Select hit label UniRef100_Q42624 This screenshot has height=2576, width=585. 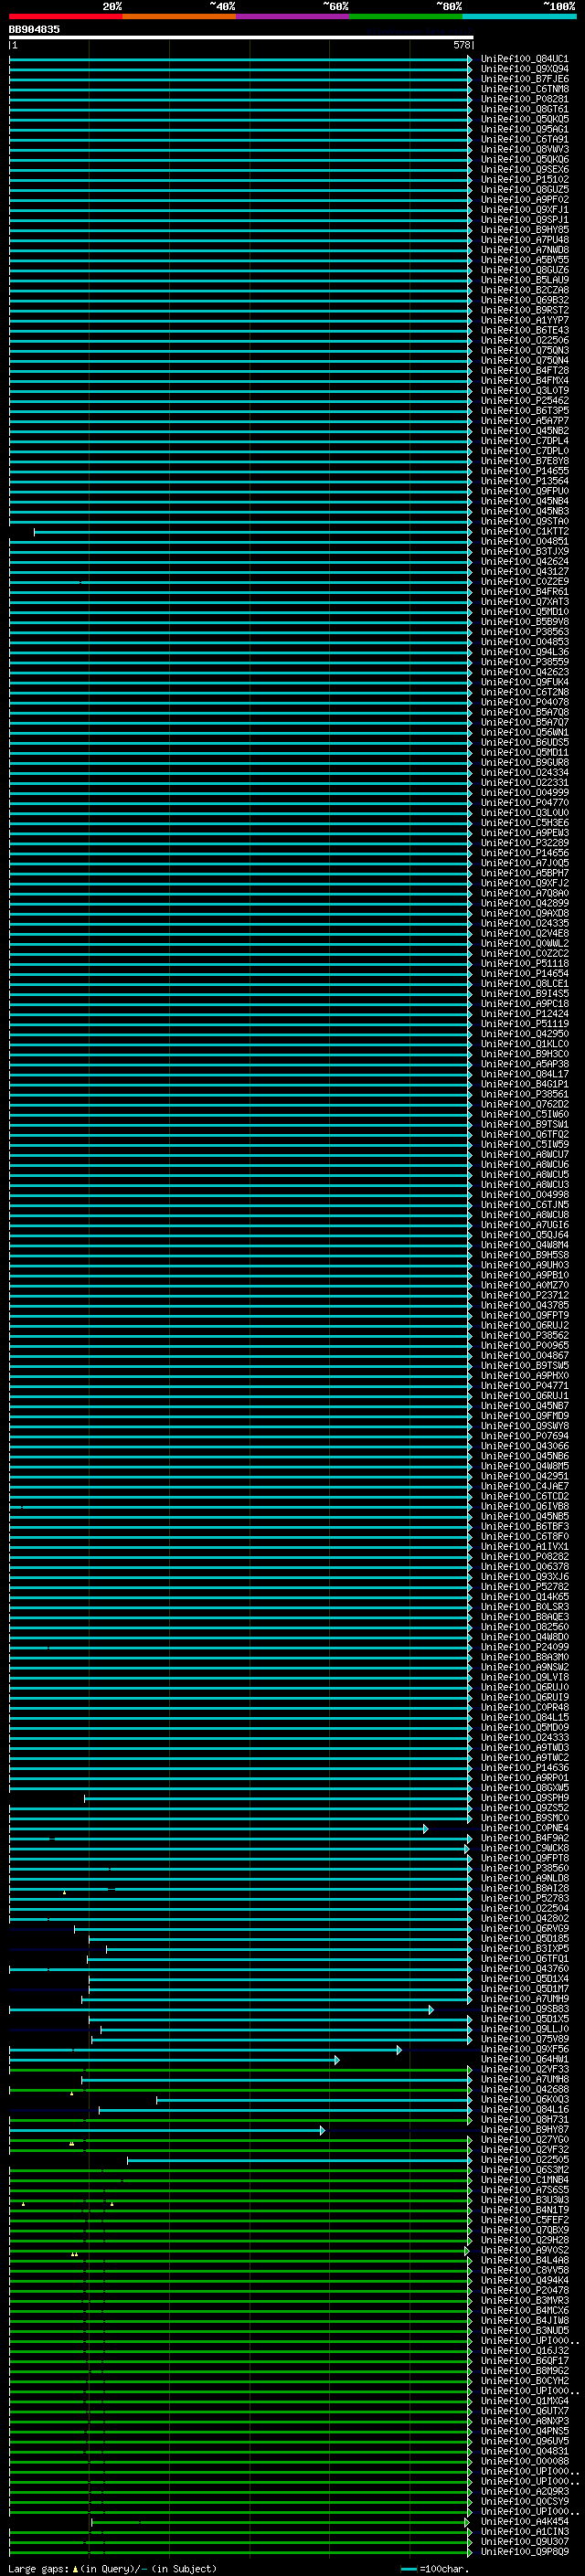(524, 562)
